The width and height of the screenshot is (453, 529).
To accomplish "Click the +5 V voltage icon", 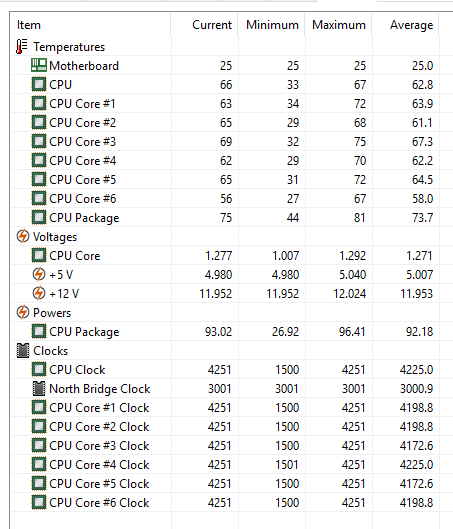I will tap(39, 274).
